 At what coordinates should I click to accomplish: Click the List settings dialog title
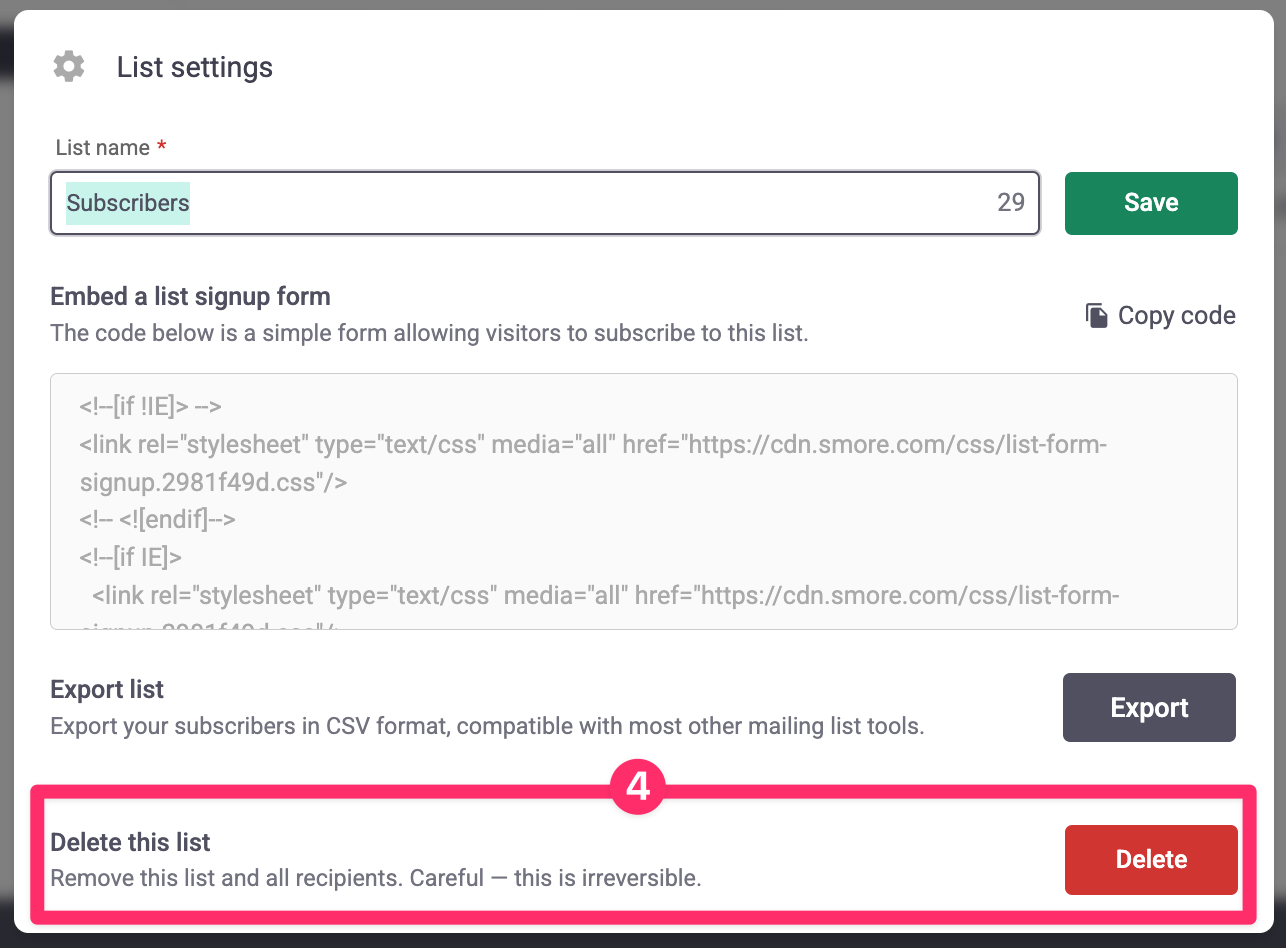point(195,67)
